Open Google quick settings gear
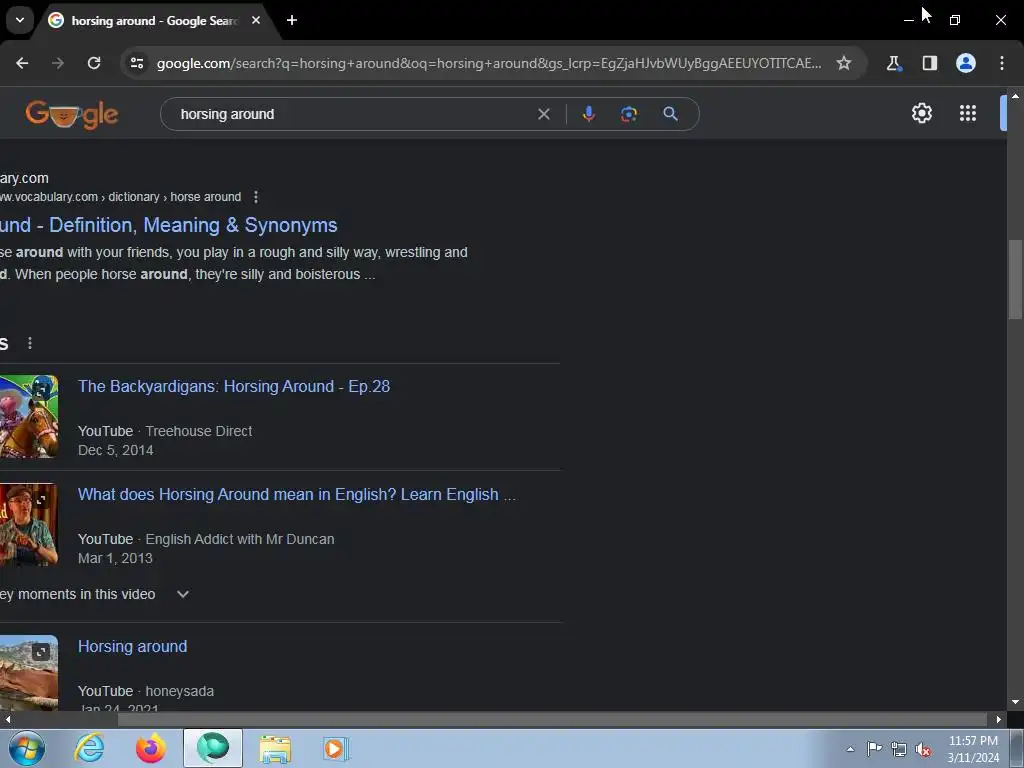This screenshot has width=1024, height=768. (x=921, y=113)
